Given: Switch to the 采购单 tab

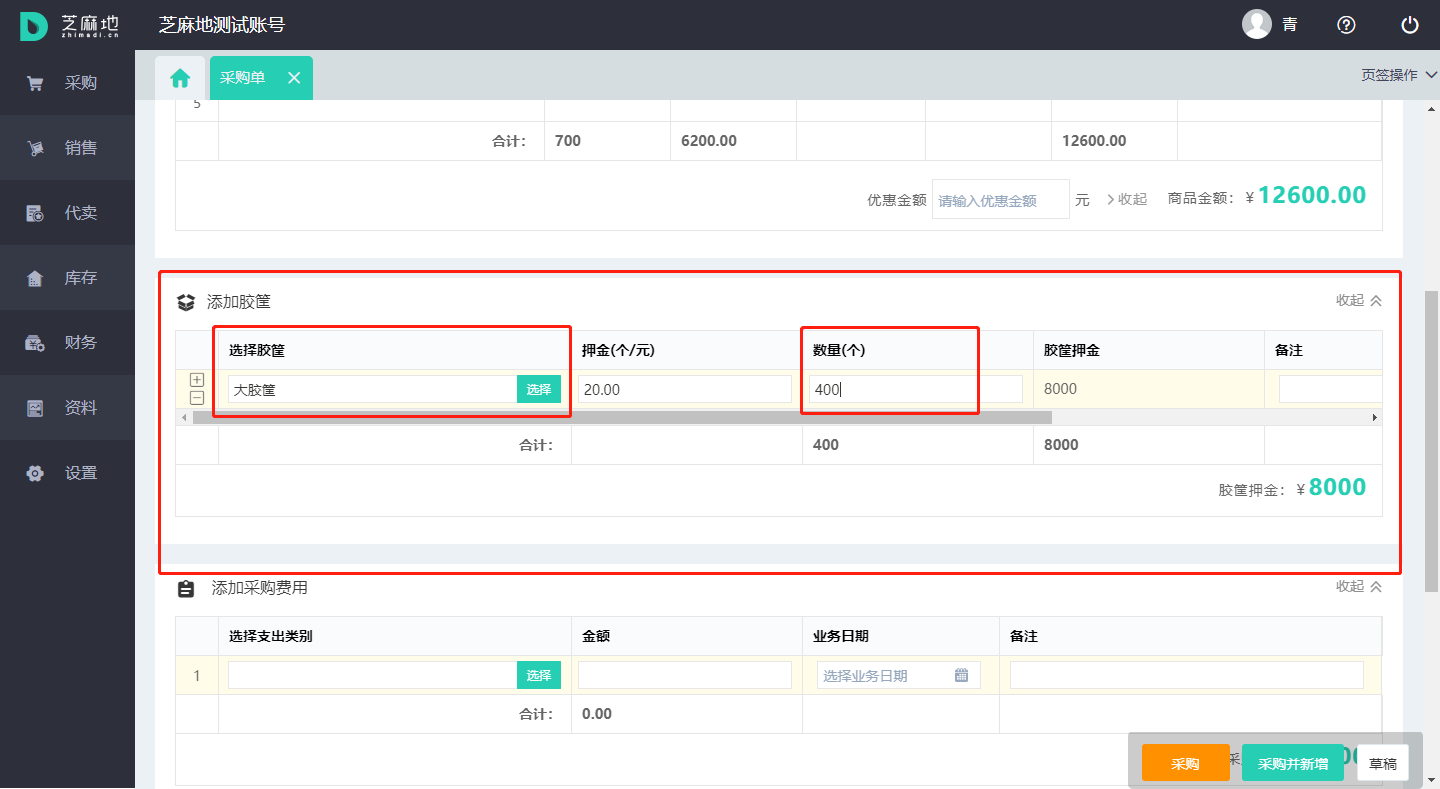Looking at the screenshot, I should click(243, 78).
